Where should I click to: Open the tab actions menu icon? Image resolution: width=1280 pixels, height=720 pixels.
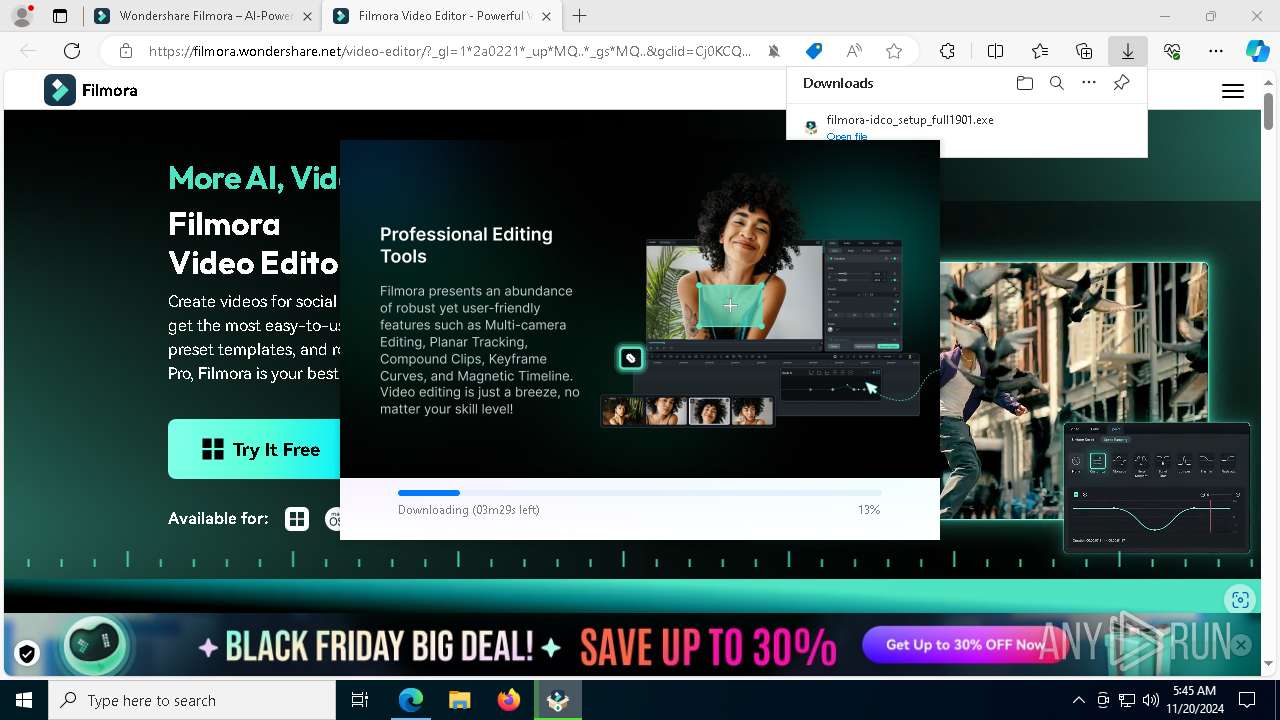click(60, 16)
